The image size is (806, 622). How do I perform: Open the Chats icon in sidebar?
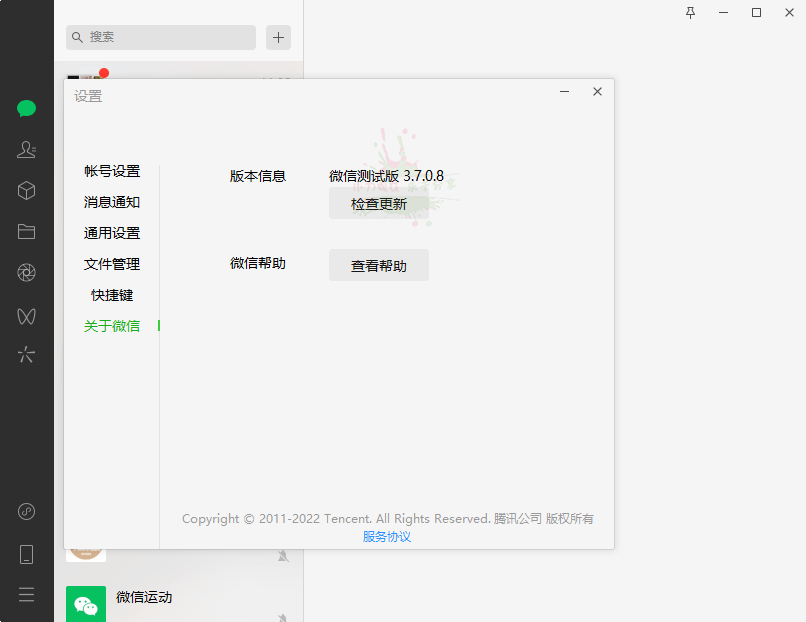27,109
